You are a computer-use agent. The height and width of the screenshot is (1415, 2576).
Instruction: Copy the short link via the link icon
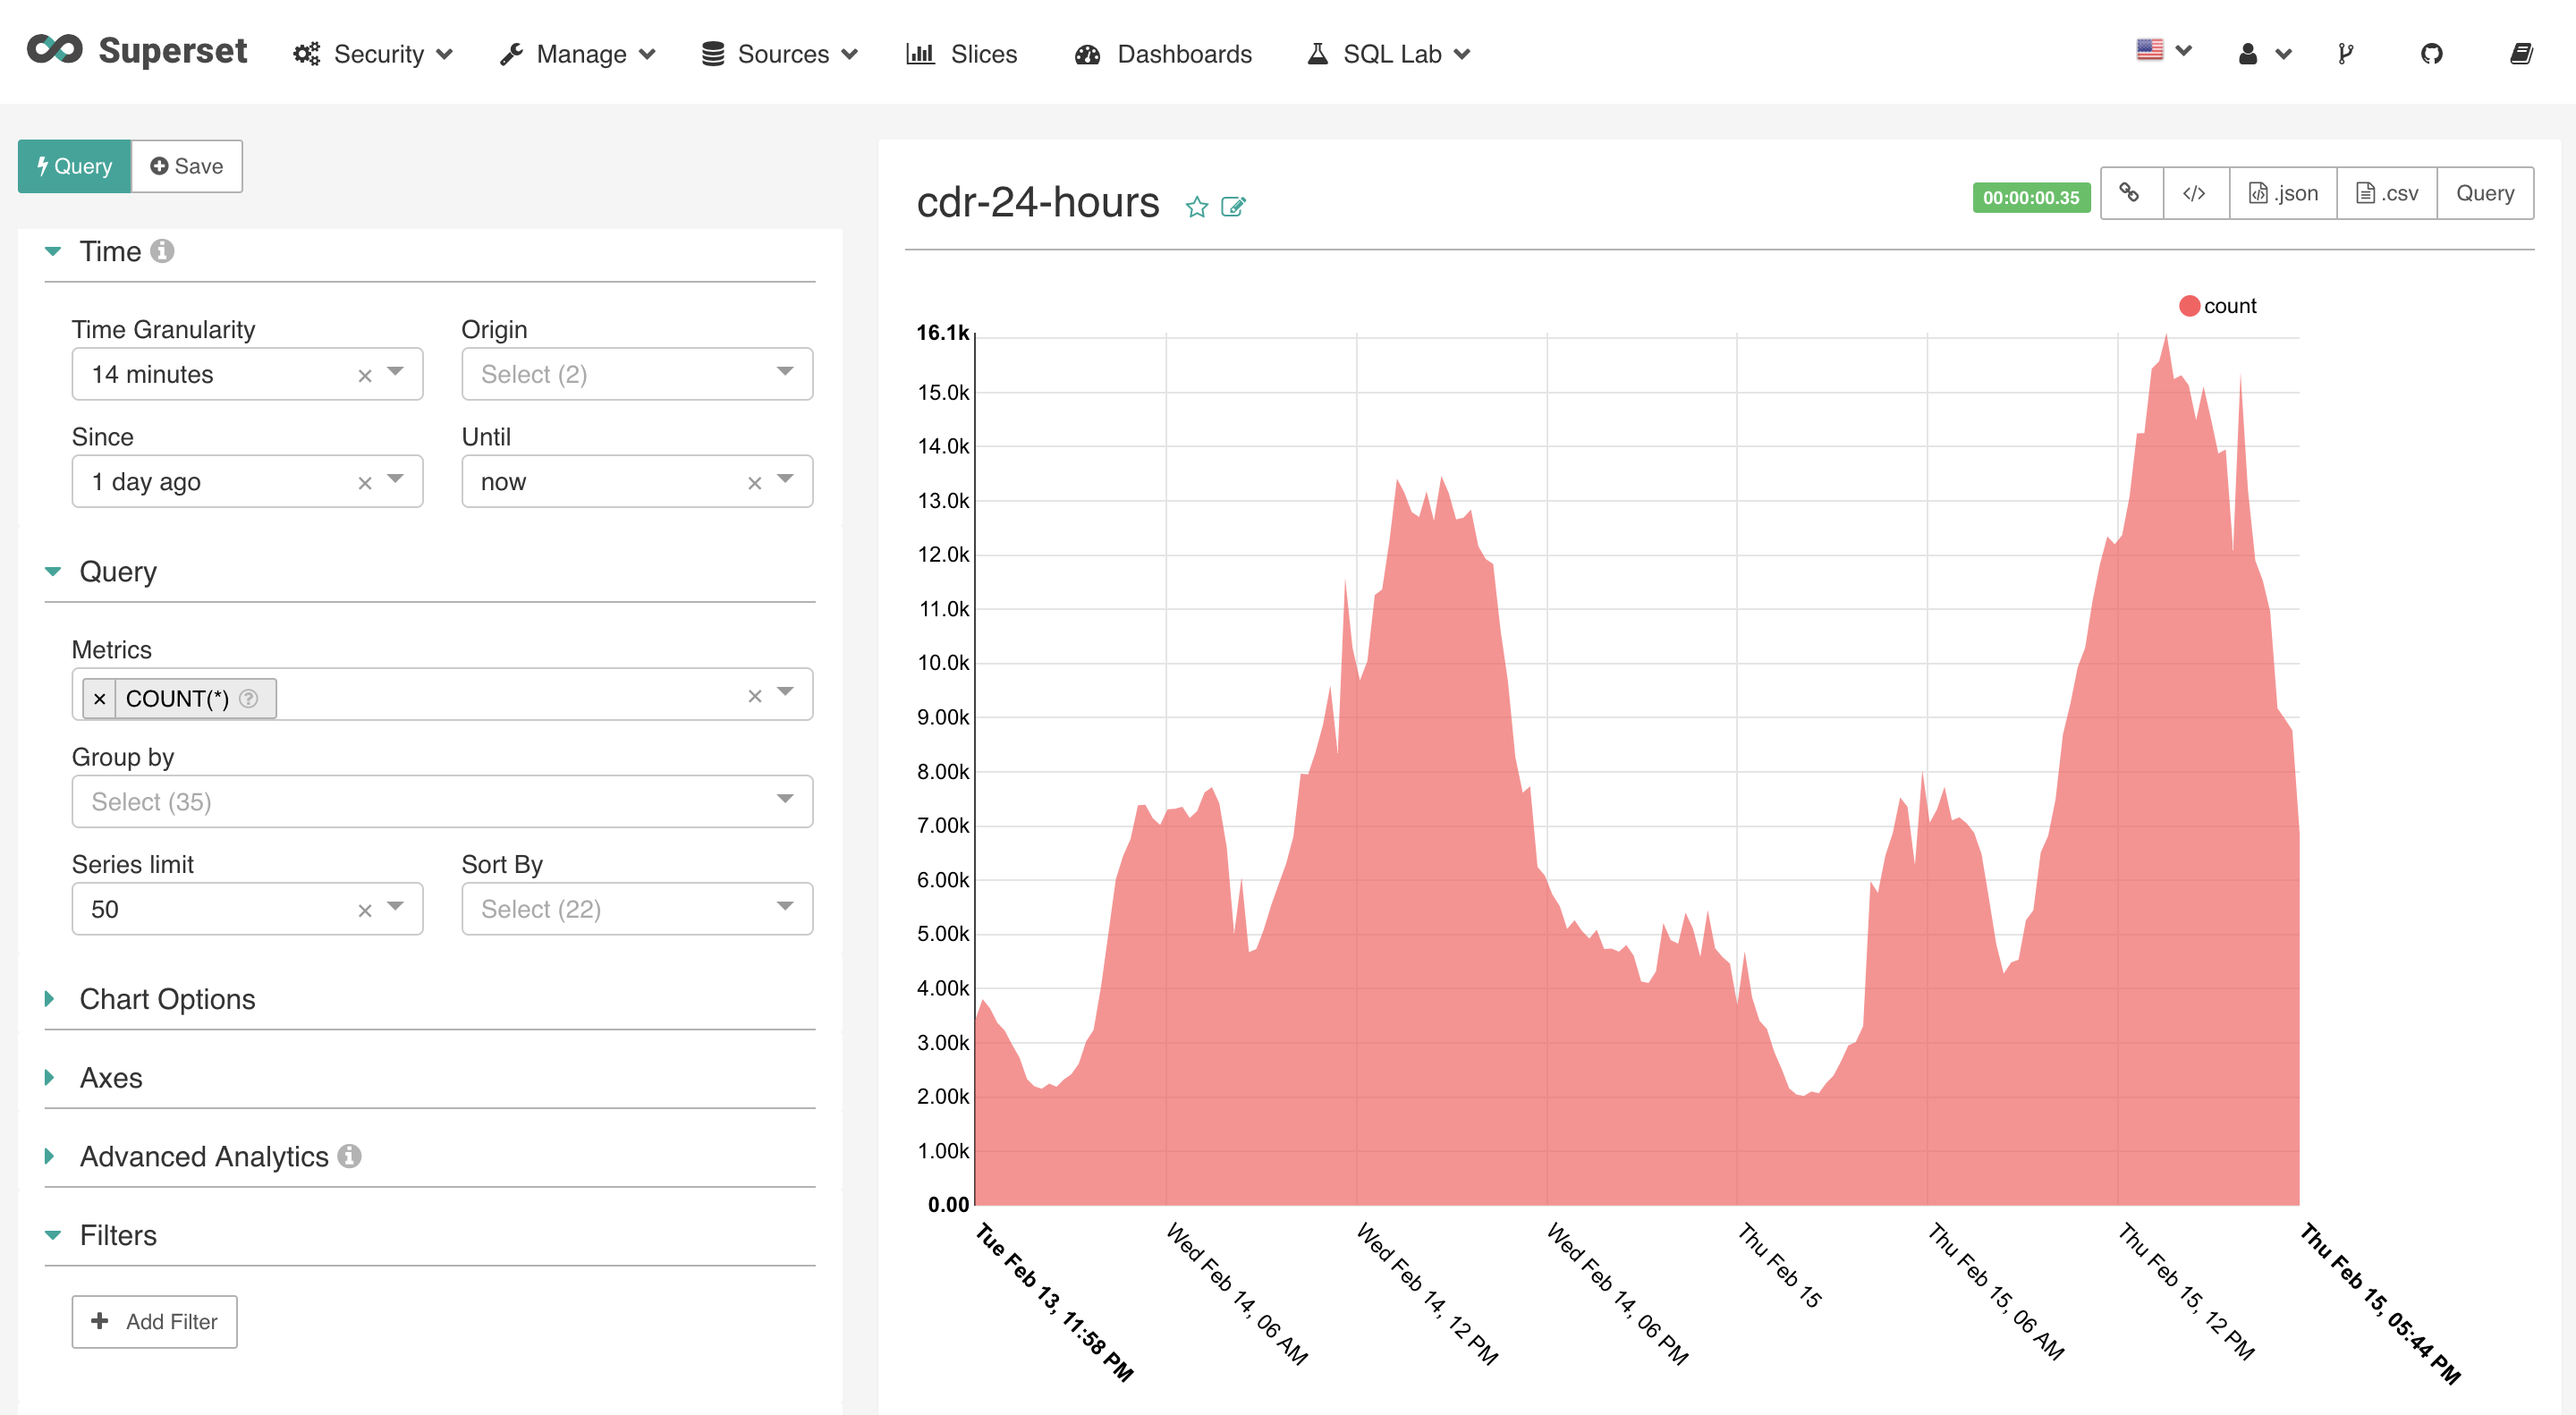tap(2130, 193)
